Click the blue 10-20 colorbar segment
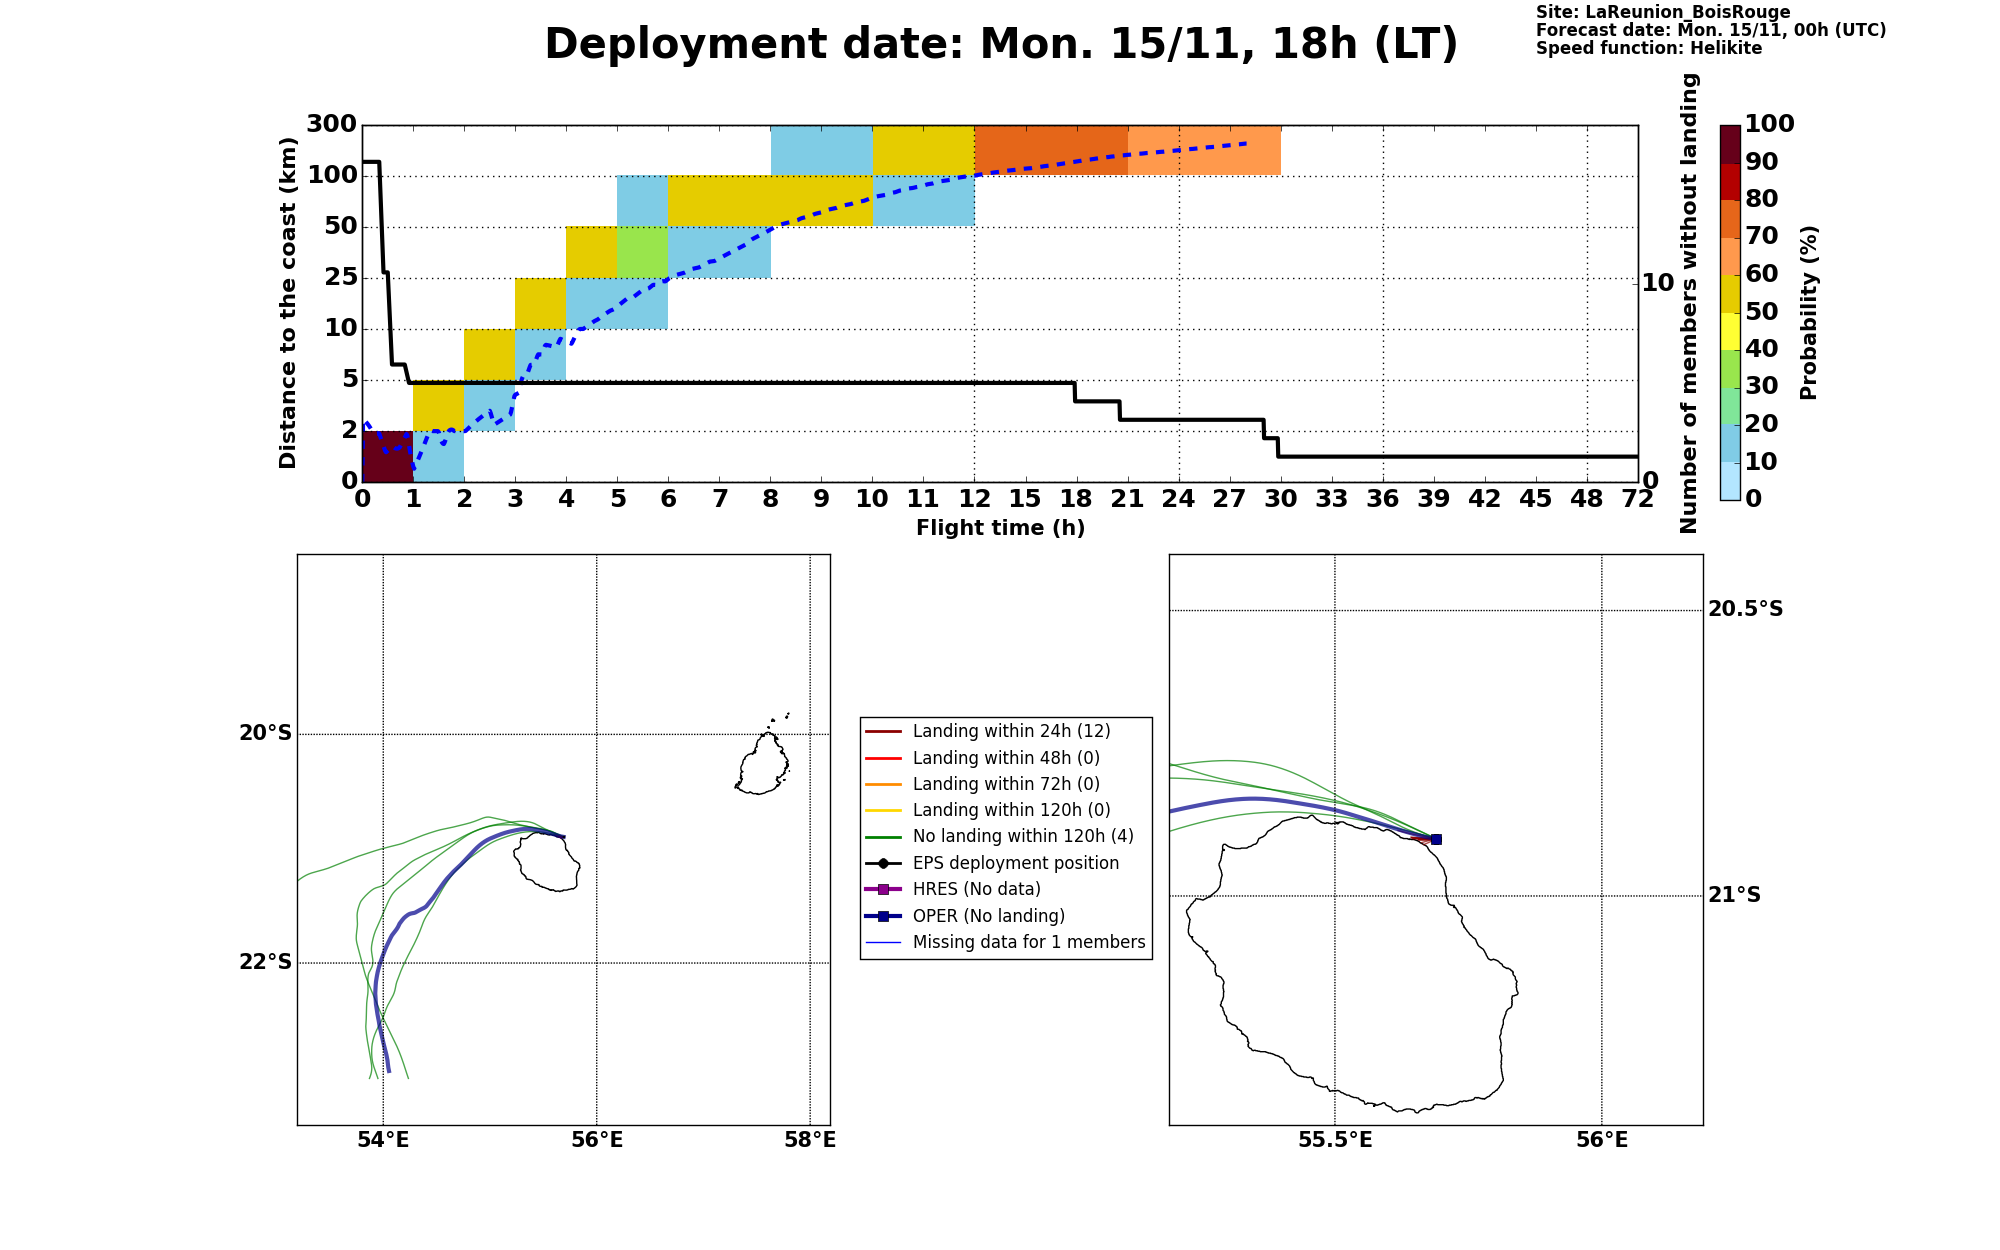The image size is (2000, 1250). pos(1730,444)
